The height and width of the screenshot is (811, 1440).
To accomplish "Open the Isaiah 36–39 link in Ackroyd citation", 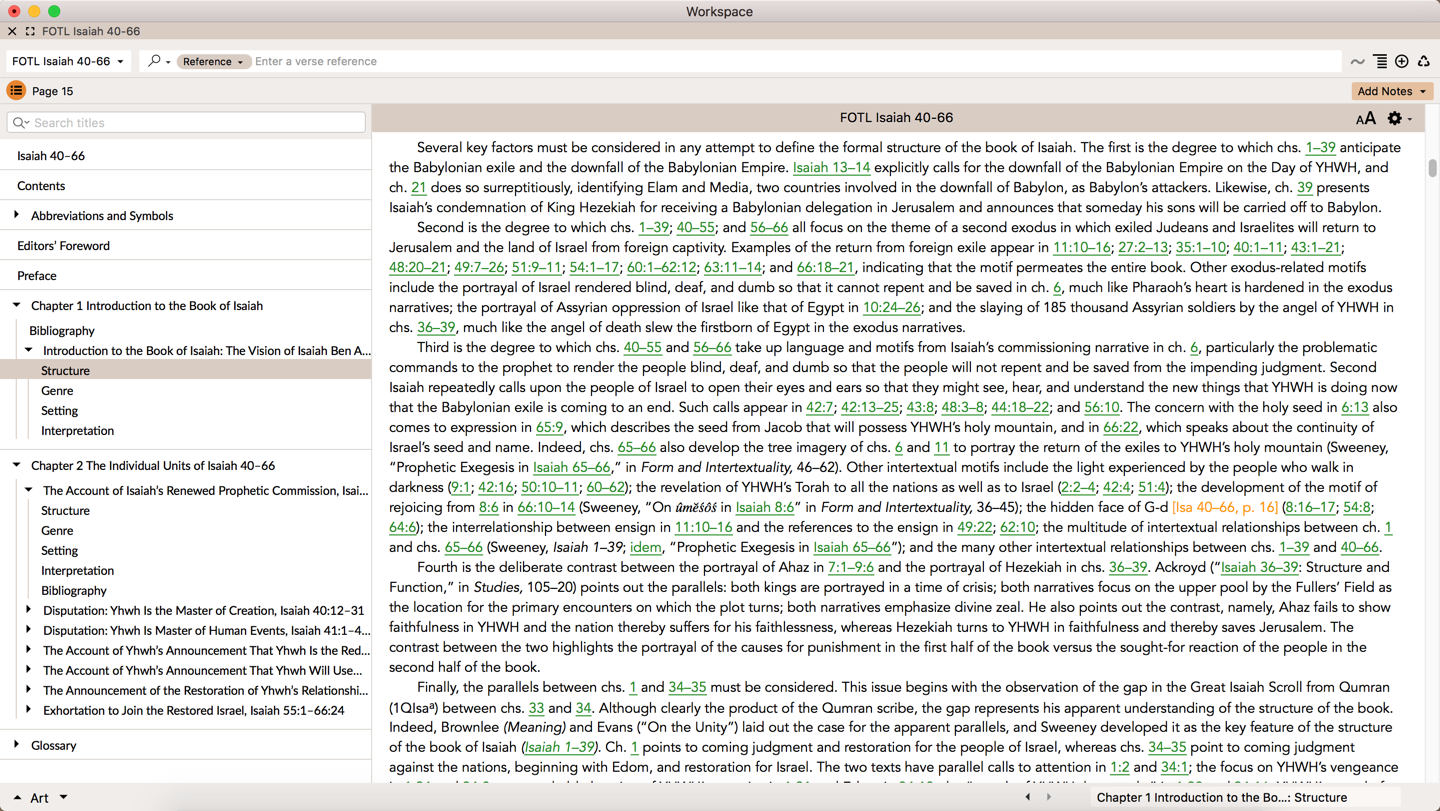I will [x=1259, y=567].
